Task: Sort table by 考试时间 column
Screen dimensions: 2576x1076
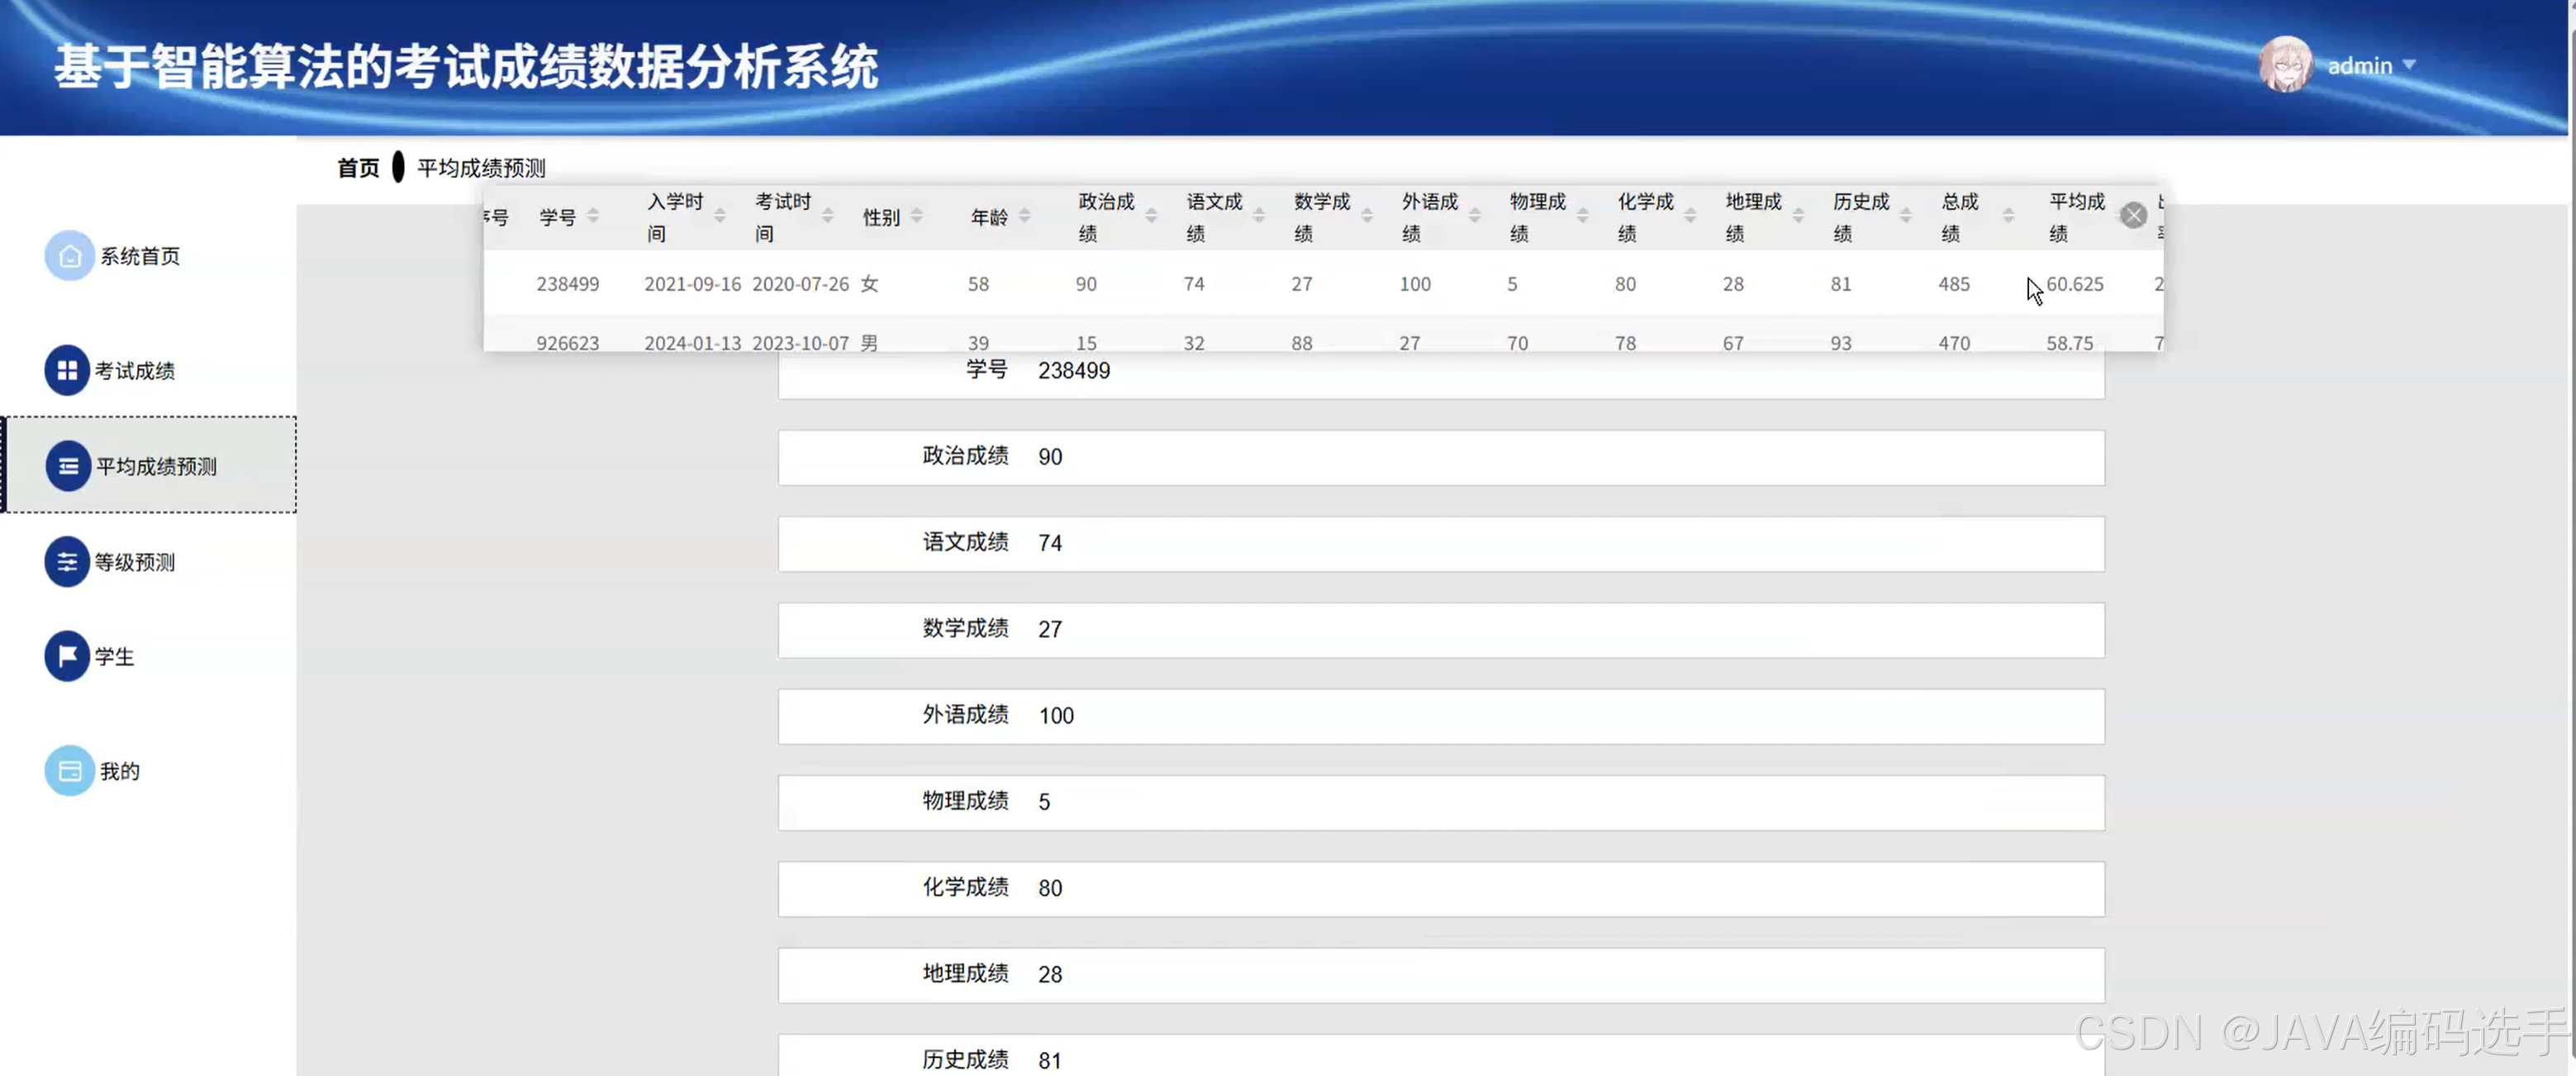Action: [827, 217]
